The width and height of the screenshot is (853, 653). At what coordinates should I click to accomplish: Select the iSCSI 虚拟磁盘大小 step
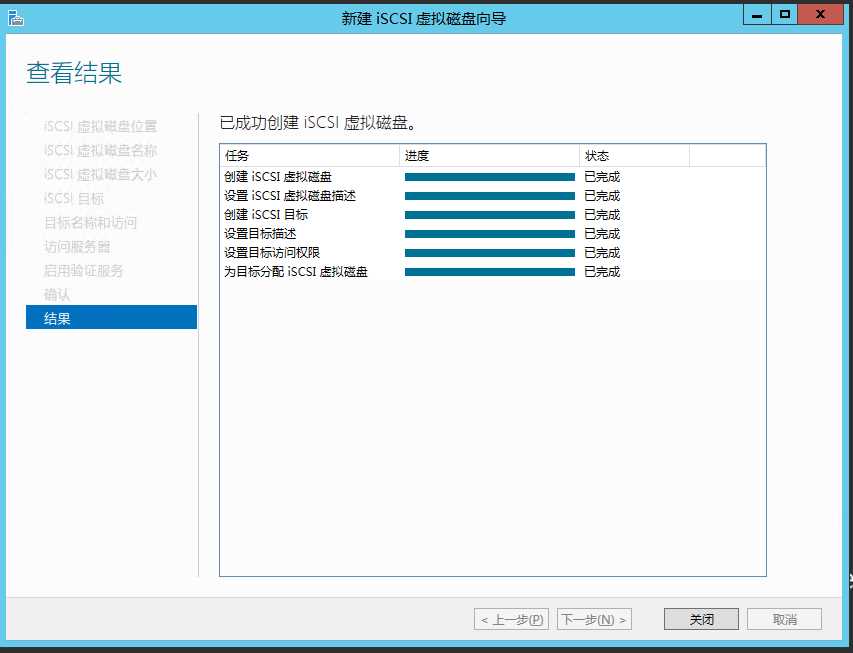click(100, 175)
